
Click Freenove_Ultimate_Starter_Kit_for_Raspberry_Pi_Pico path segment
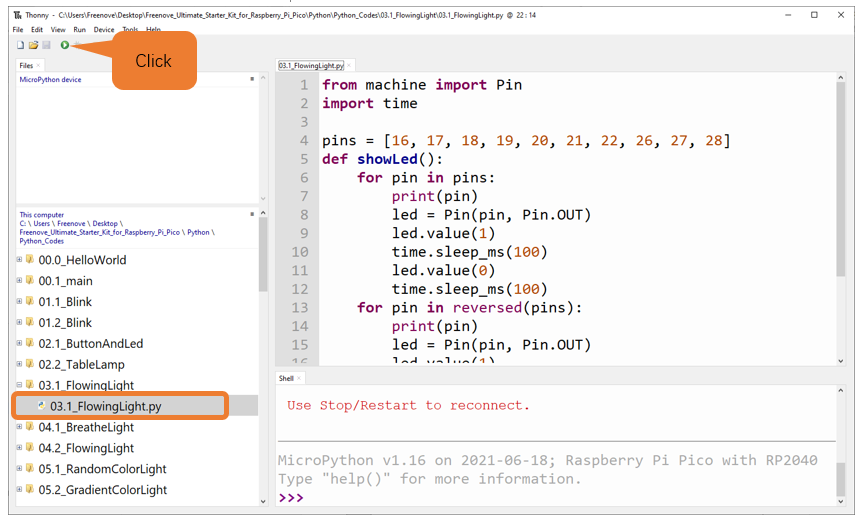[100, 232]
